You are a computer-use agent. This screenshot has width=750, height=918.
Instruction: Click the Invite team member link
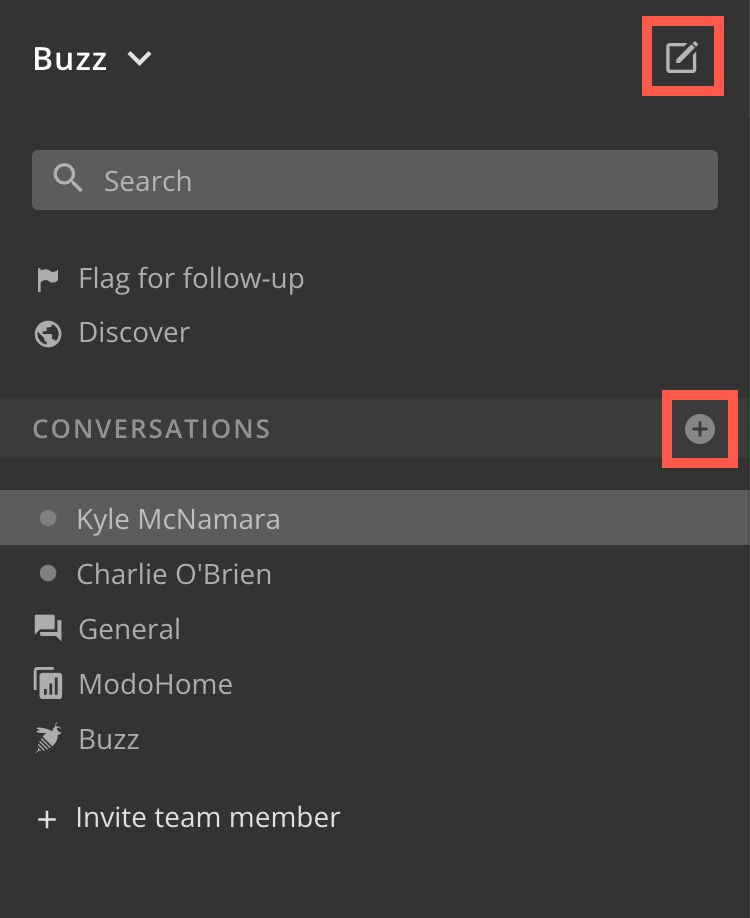208,818
